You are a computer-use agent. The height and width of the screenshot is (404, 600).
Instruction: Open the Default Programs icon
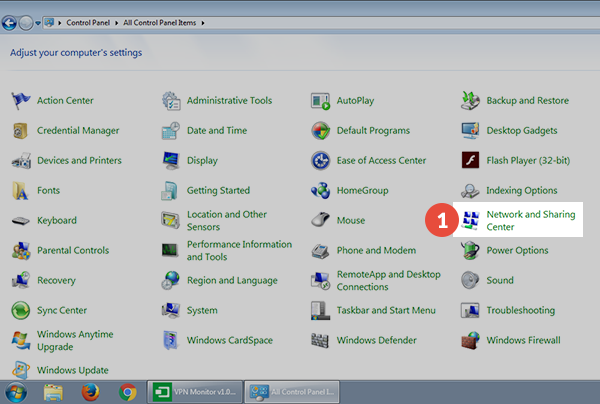320,131
